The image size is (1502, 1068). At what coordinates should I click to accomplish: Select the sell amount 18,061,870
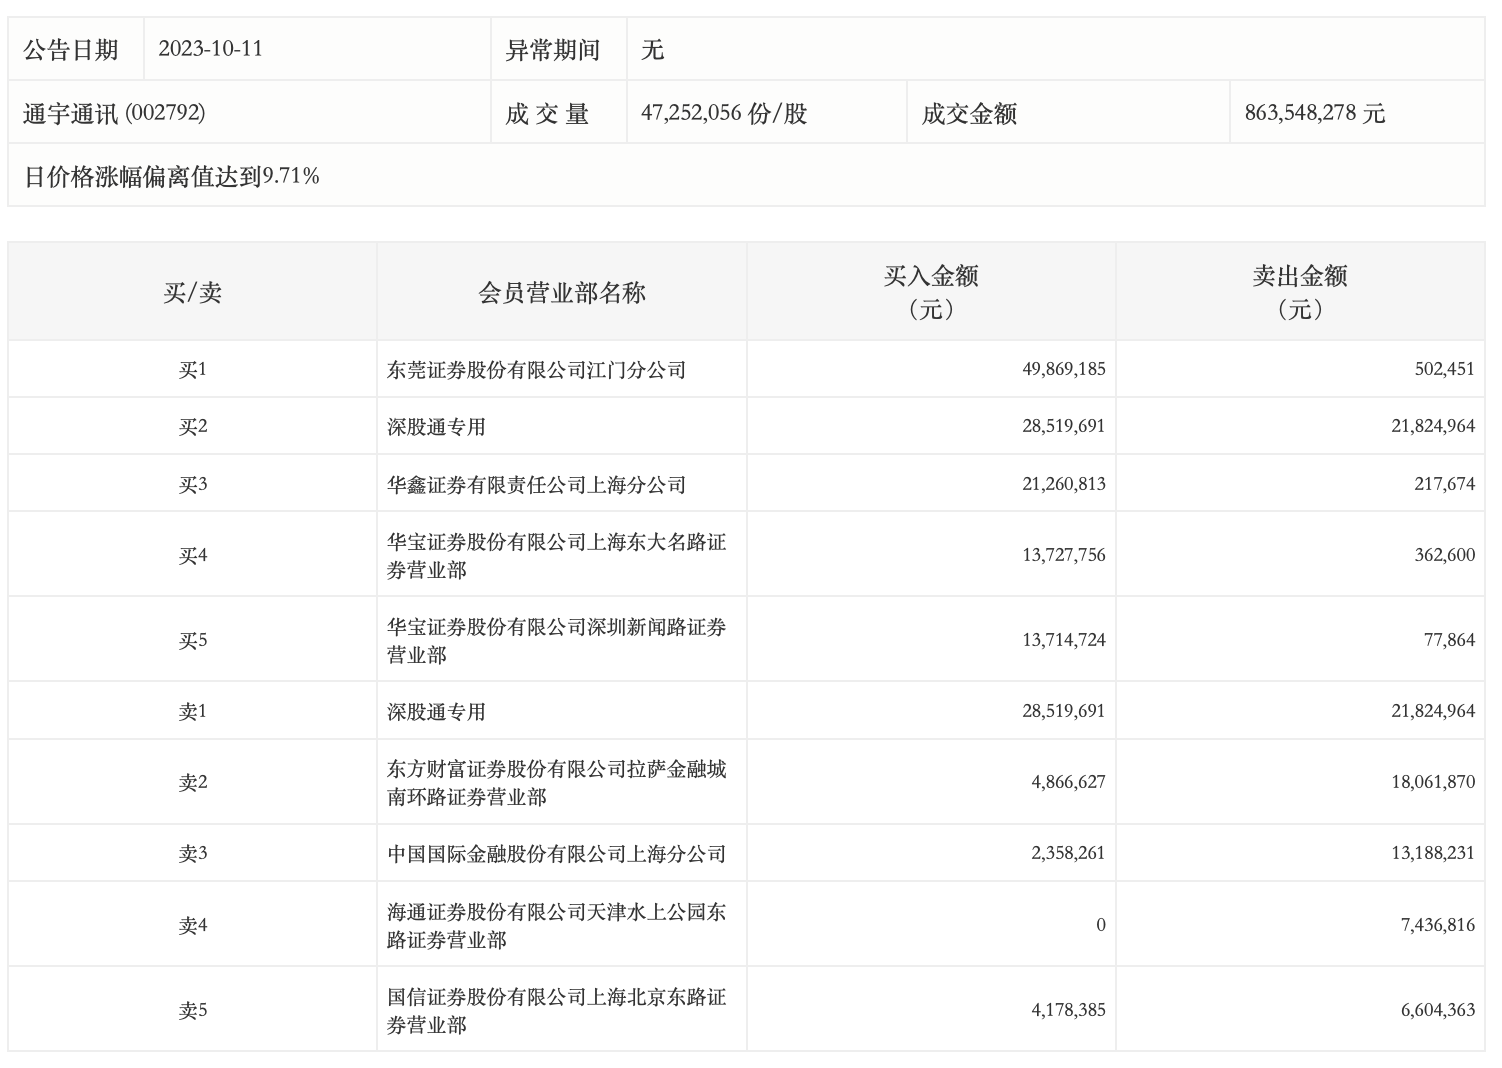coord(1432,782)
